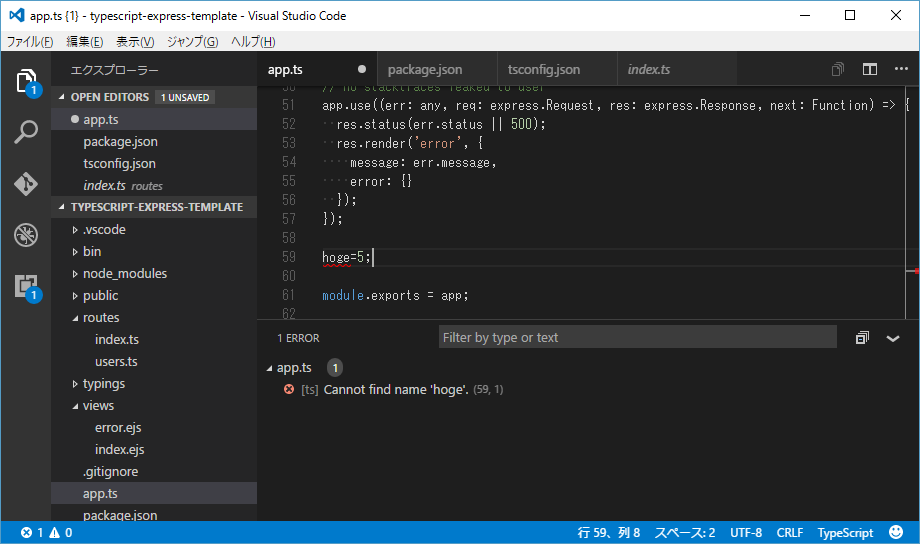This screenshot has height=544, width=920.
Task: Collapse the TYPESCRIPT-EXPRESS-TEMPLATE section
Action: 62,207
